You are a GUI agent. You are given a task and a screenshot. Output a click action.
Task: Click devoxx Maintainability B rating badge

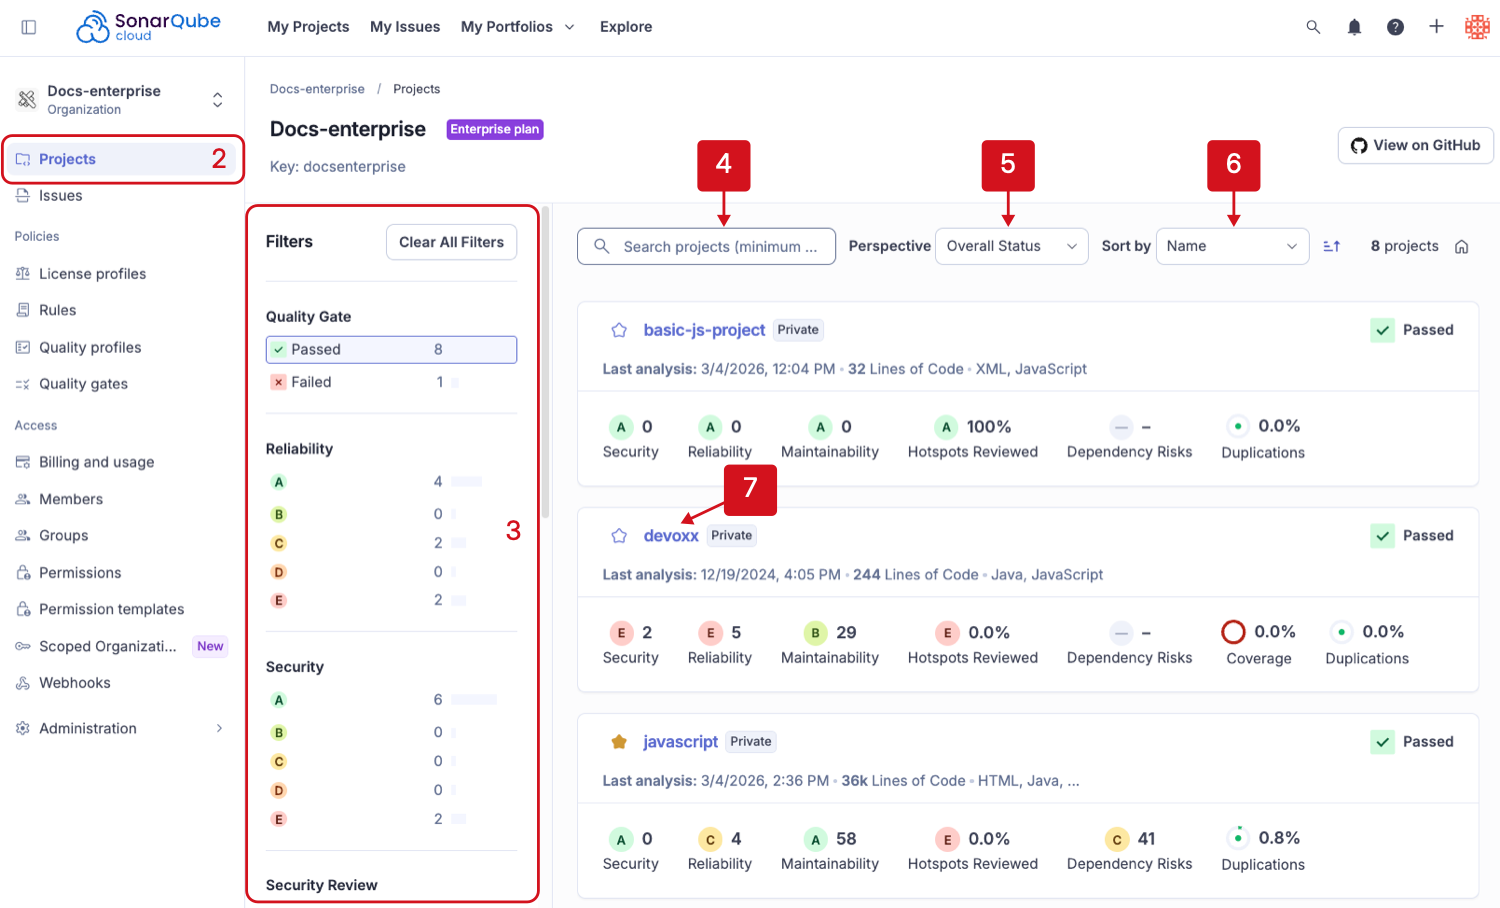(x=816, y=633)
